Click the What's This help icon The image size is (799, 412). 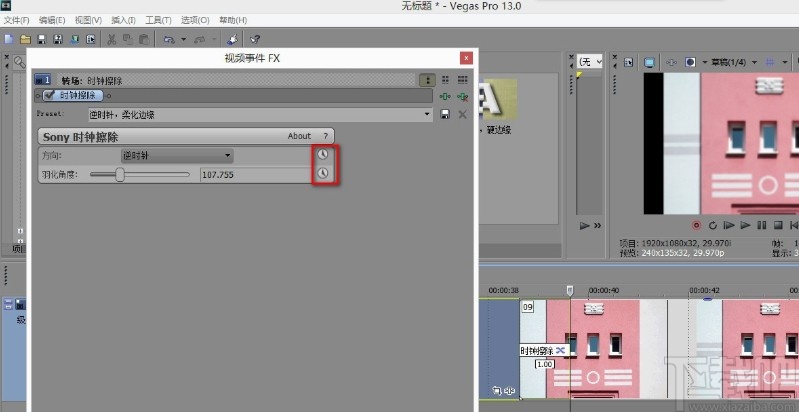(x=255, y=39)
